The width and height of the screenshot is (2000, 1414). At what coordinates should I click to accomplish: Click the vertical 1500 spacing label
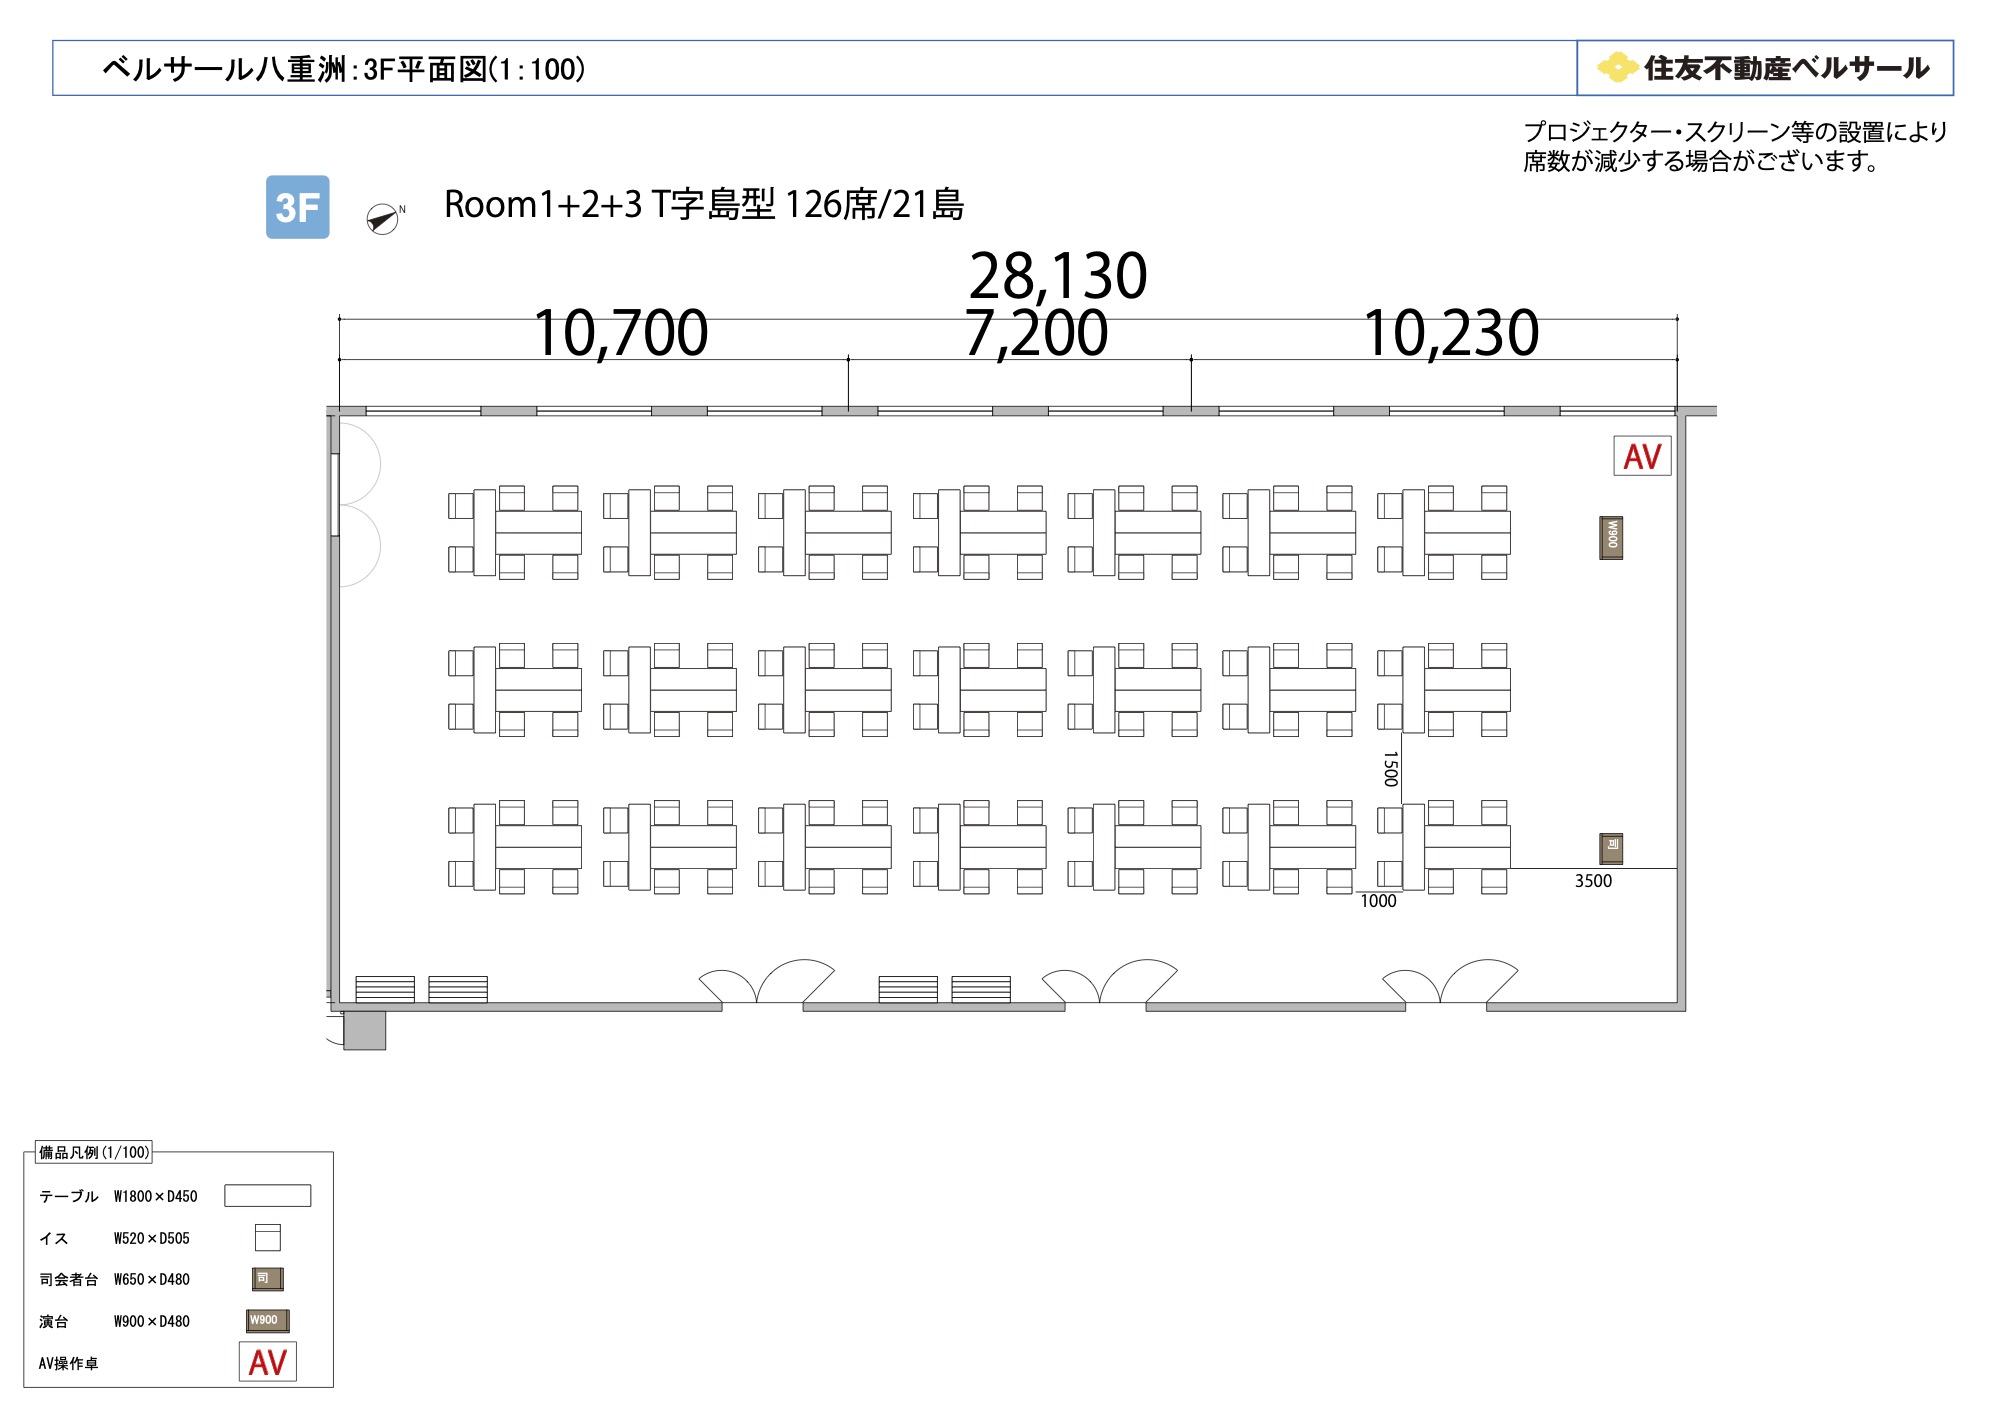coord(1390,769)
